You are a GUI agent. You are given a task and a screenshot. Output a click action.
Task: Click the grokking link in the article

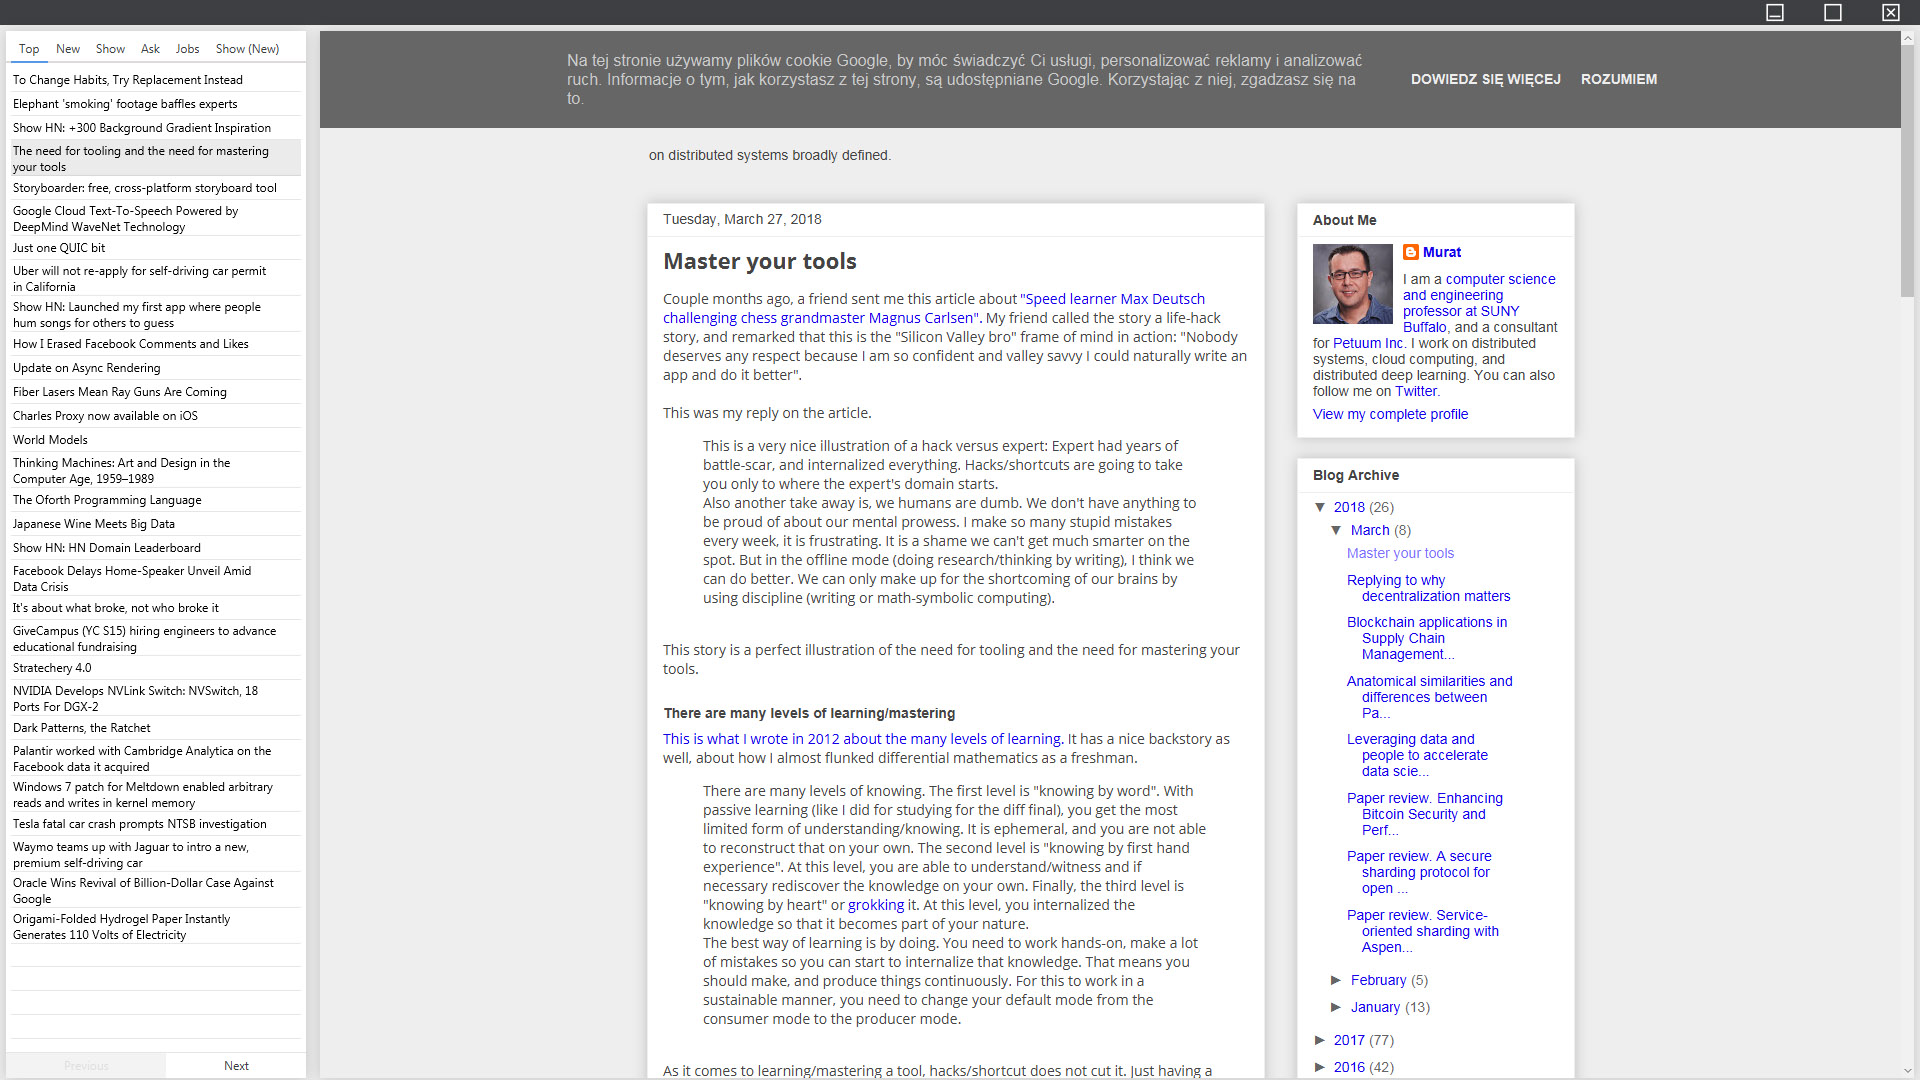[877, 904]
